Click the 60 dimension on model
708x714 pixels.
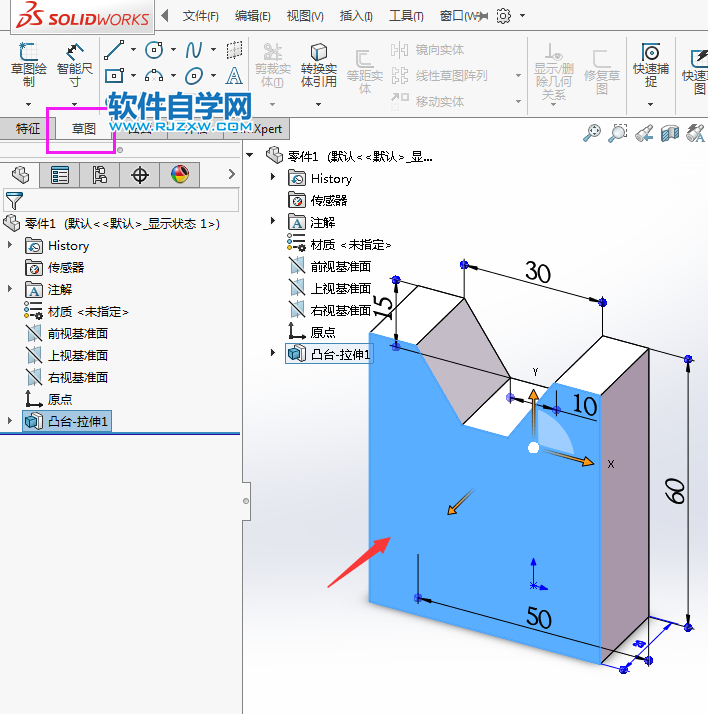[675, 491]
